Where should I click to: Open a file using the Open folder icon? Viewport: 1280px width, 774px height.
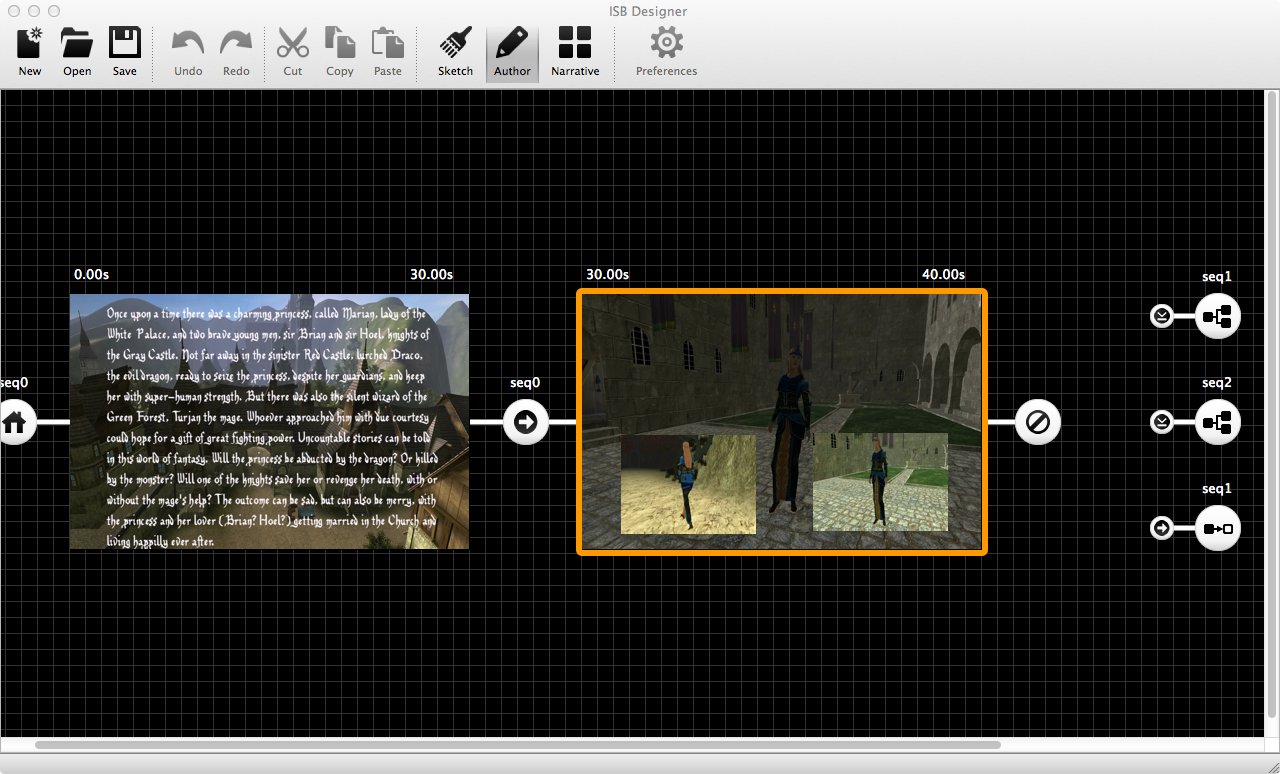[x=77, y=52]
